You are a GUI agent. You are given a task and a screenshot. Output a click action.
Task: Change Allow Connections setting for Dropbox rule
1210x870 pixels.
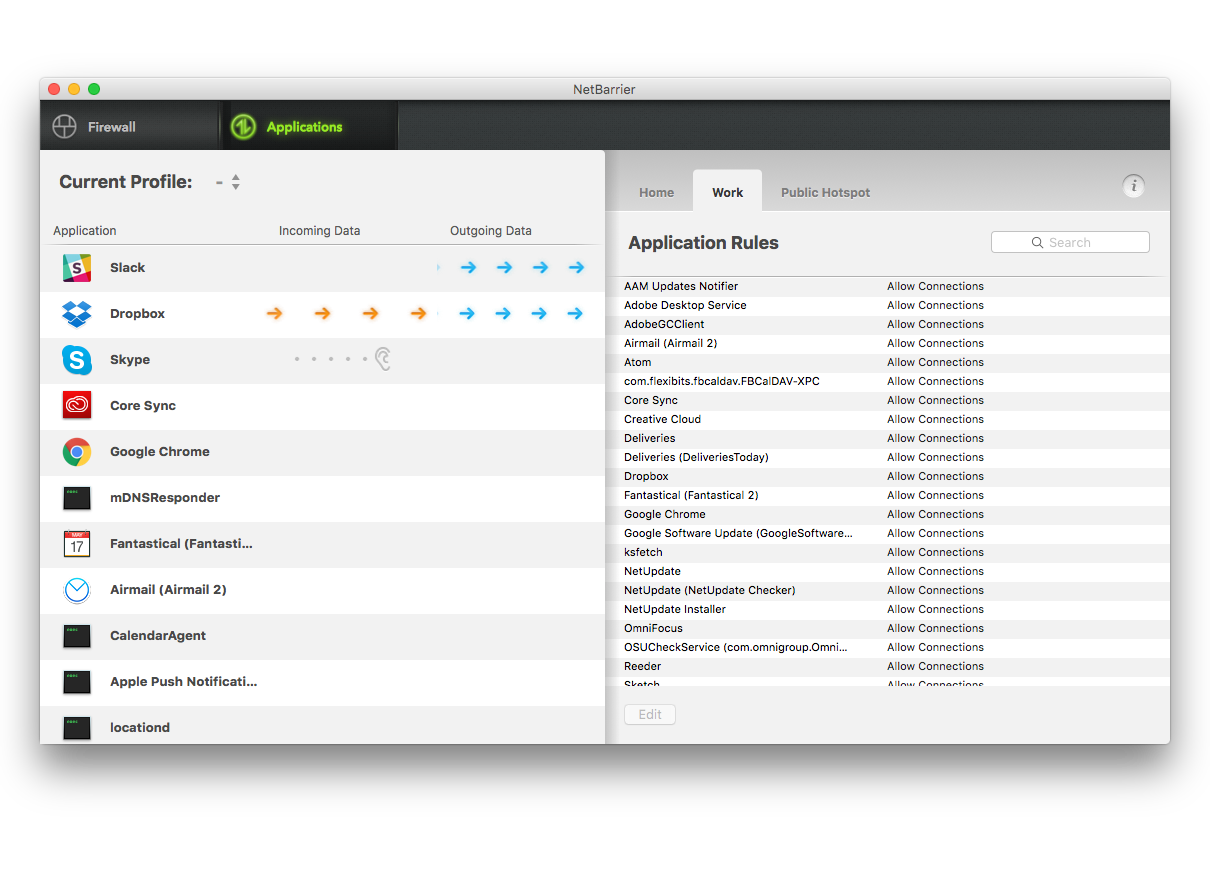[x=935, y=476]
